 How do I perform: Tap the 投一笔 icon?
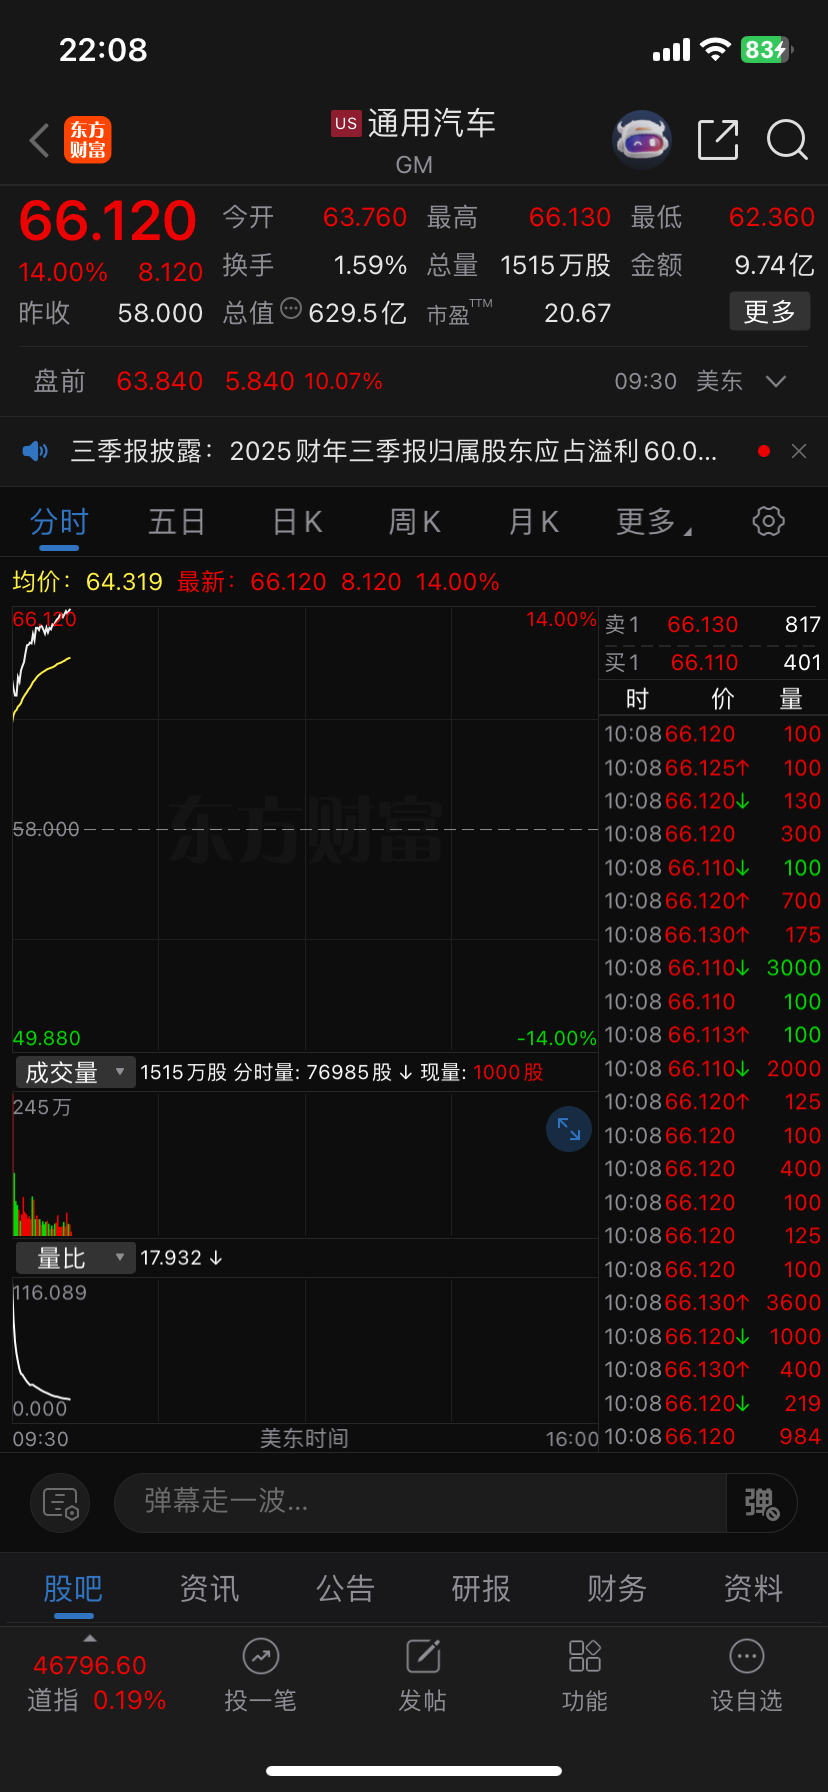click(x=261, y=1657)
